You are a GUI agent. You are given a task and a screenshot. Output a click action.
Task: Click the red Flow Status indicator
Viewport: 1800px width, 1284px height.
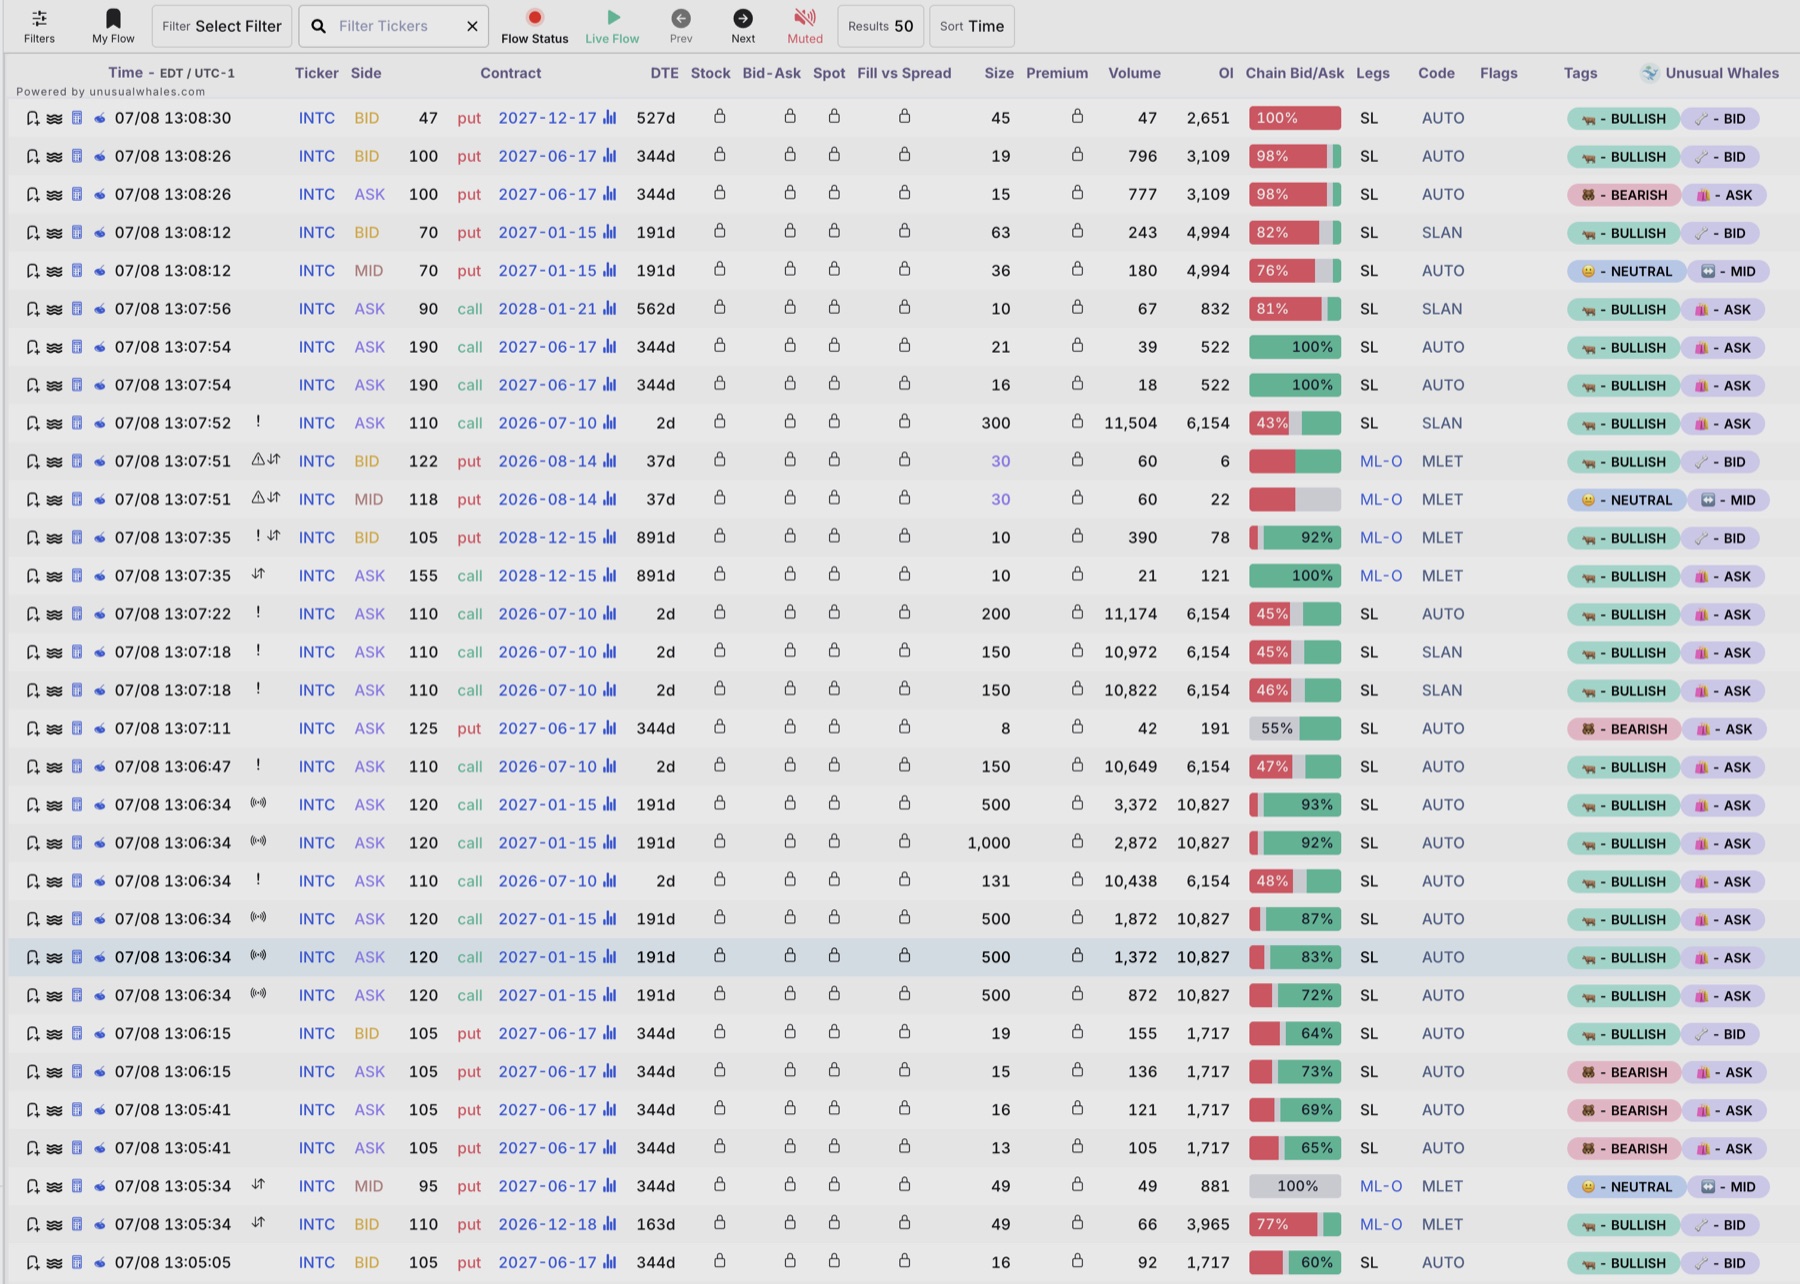(x=535, y=17)
